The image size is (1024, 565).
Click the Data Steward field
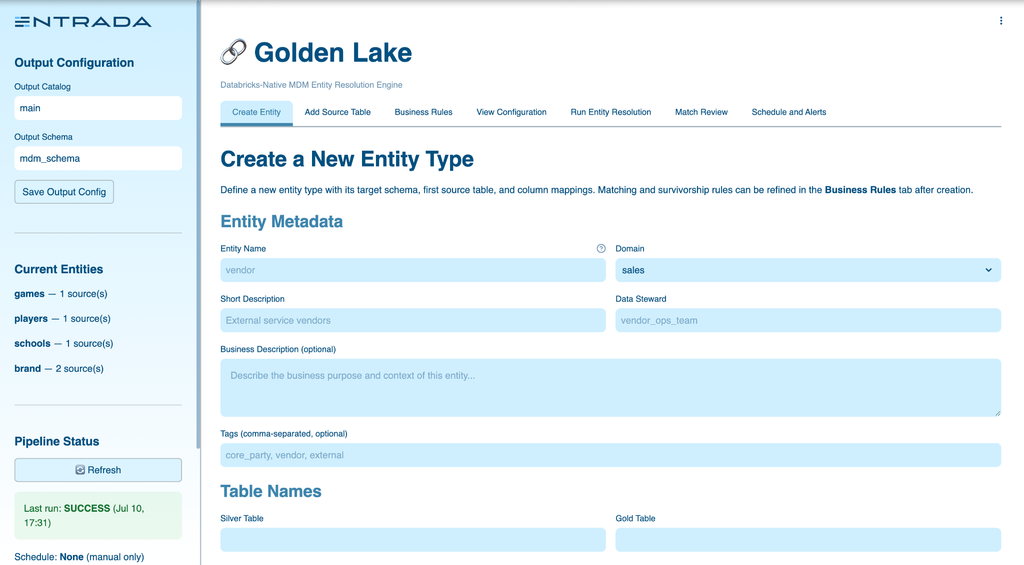click(808, 320)
